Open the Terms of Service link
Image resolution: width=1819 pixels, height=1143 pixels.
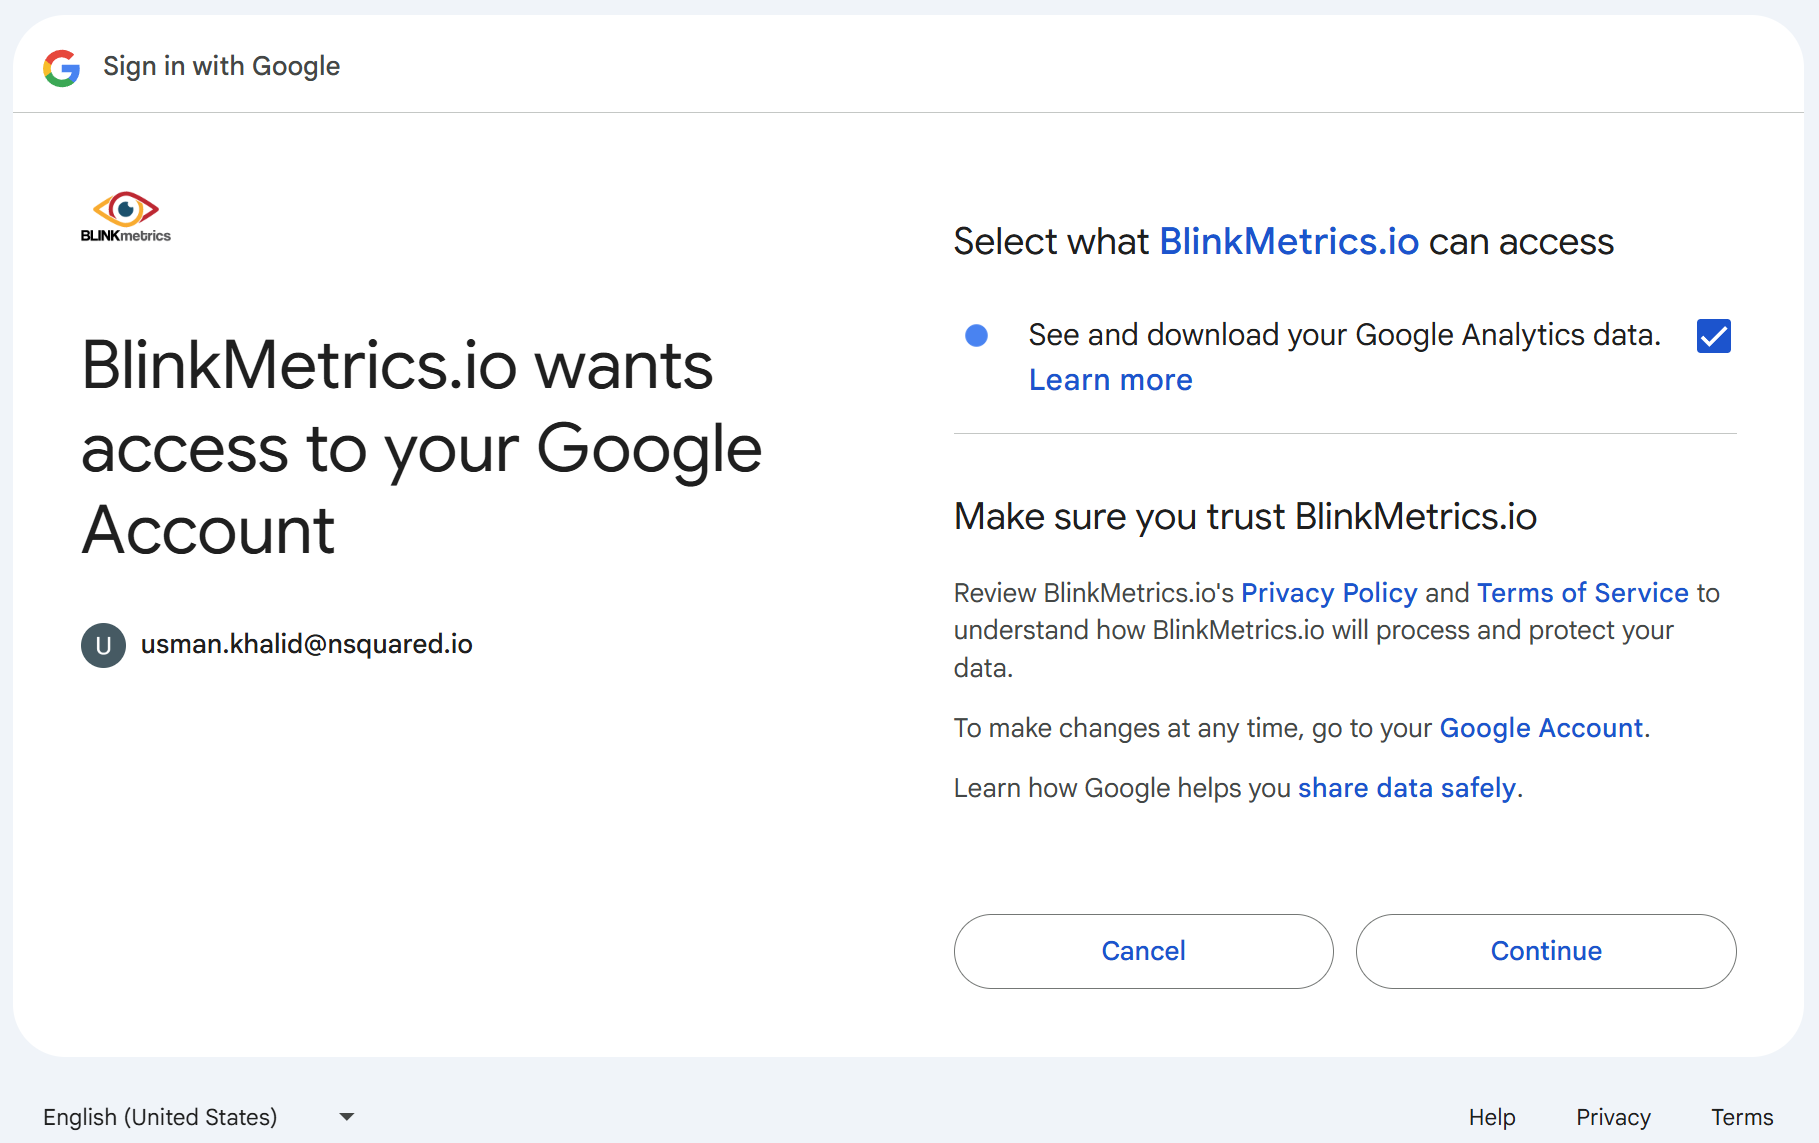point(1581,592)
